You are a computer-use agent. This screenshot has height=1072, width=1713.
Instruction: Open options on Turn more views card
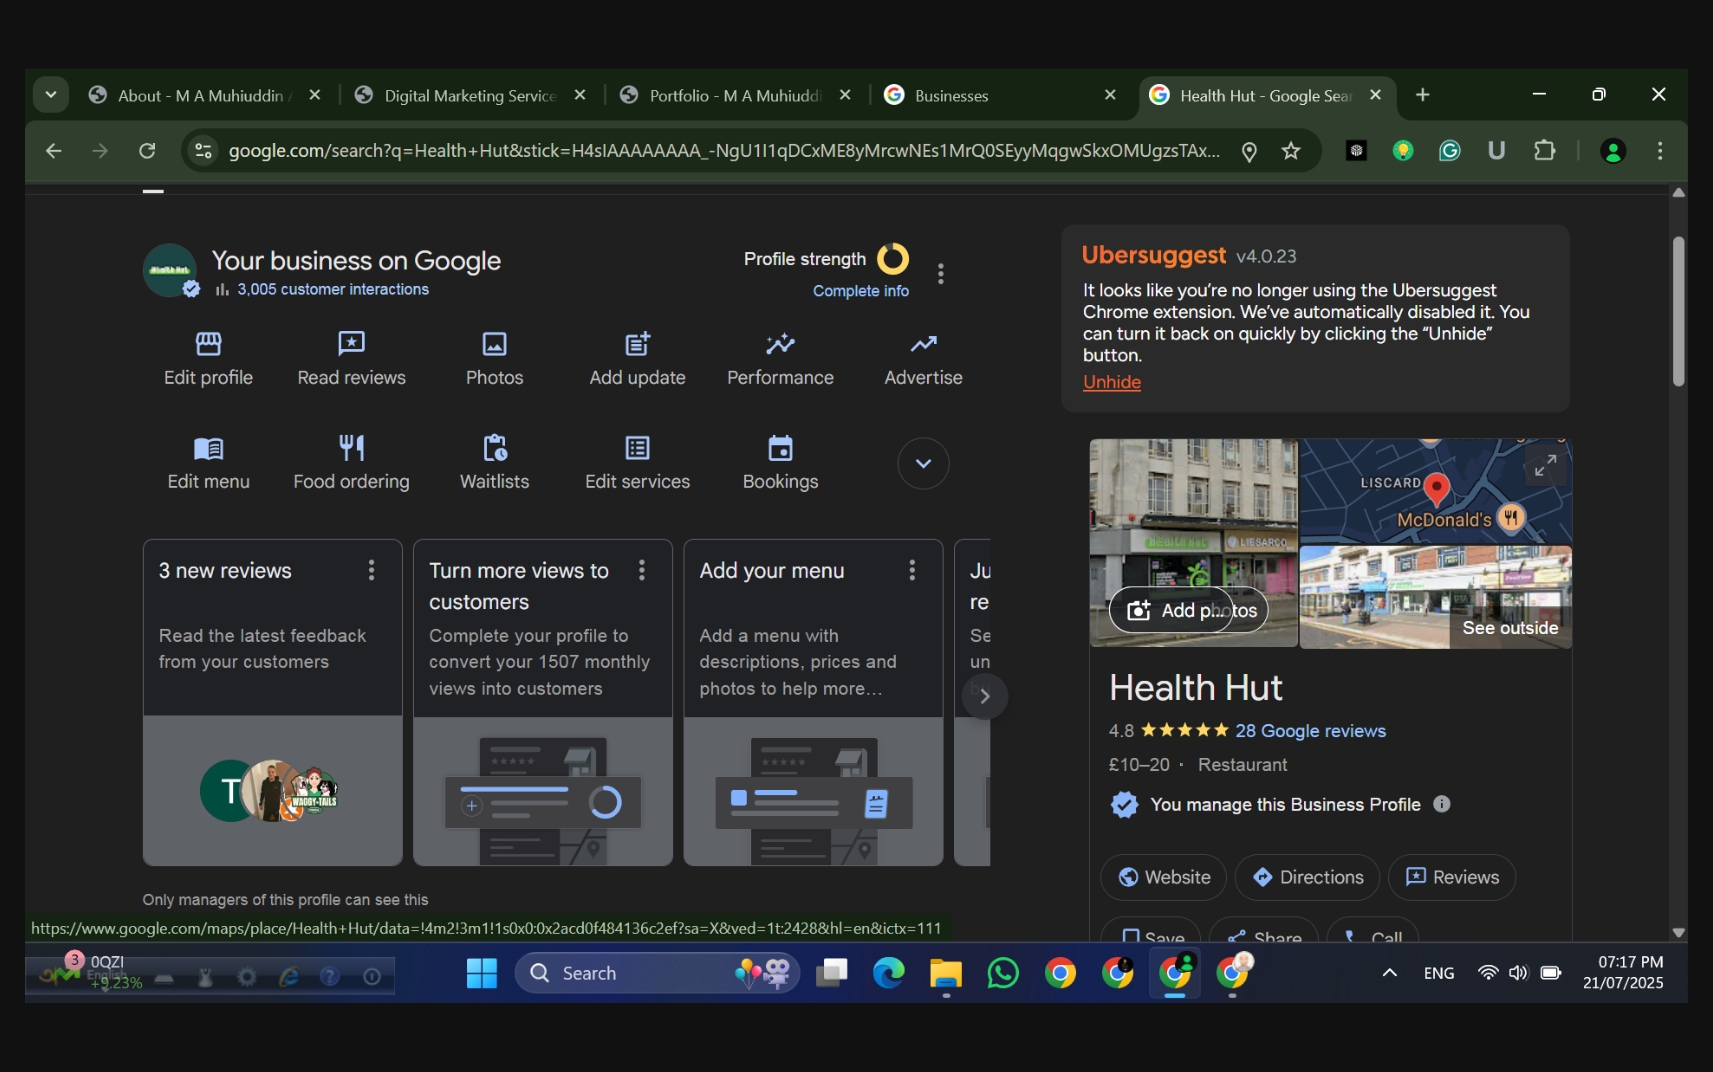click(642, 570)
